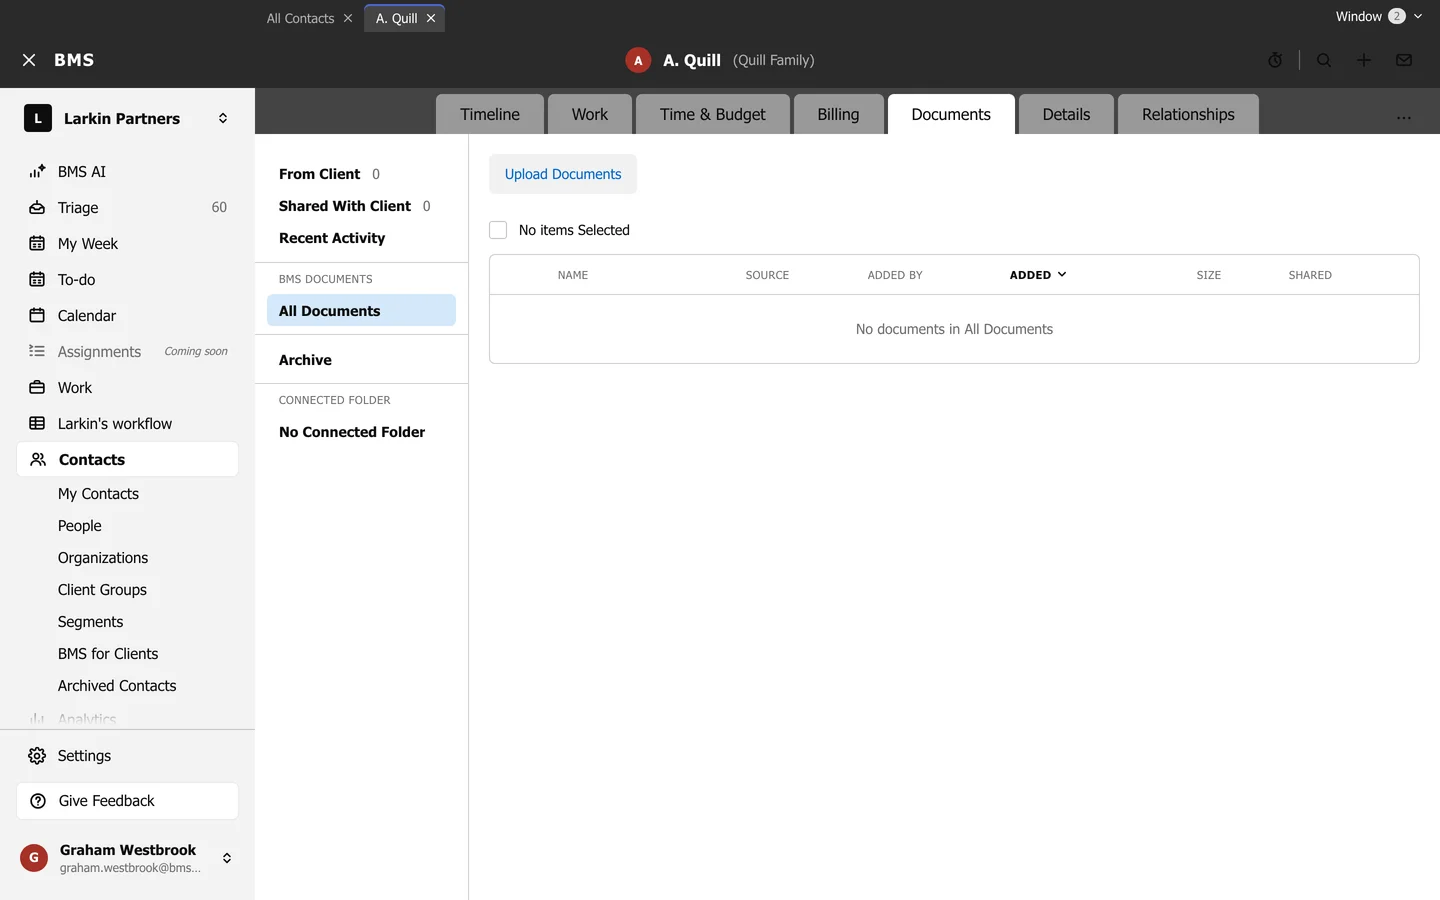Click the Give Feedback question mark icon

(38, 801)
